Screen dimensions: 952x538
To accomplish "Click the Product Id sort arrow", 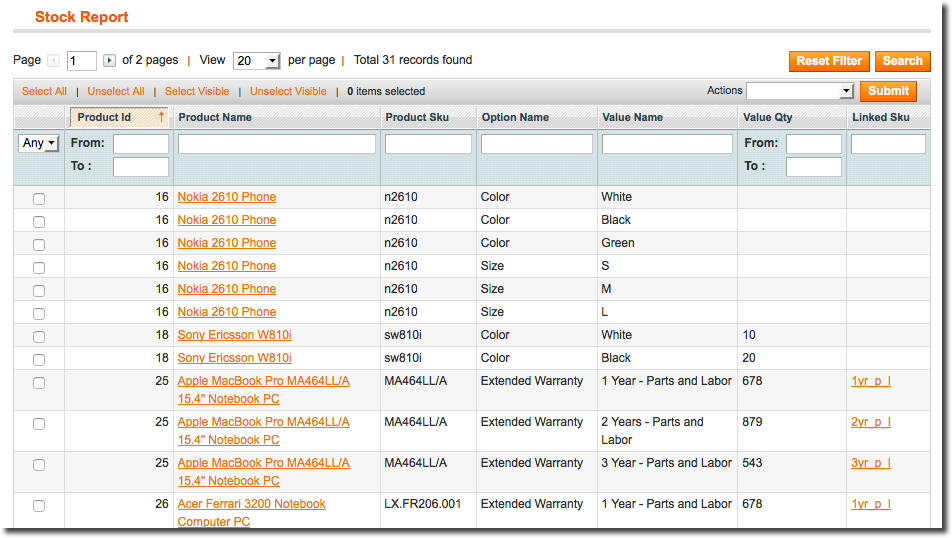I will [x=162, y=117].
